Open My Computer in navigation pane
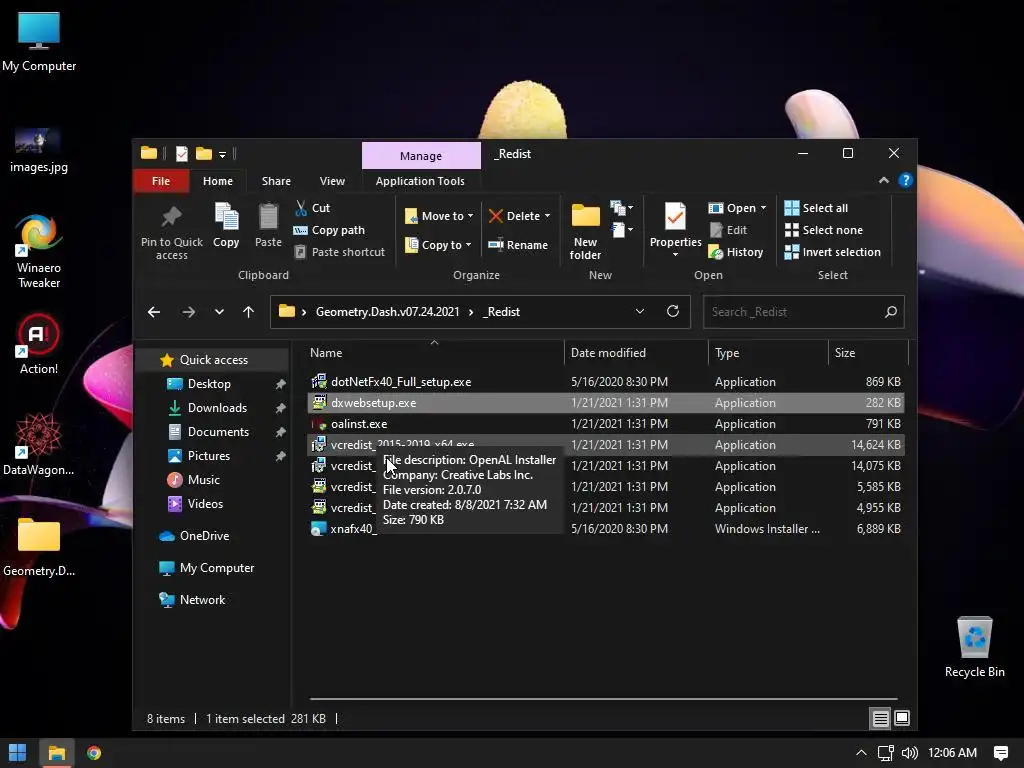Image resolution: width=1024 pixels, height=768 pixels. pos(217,568)
